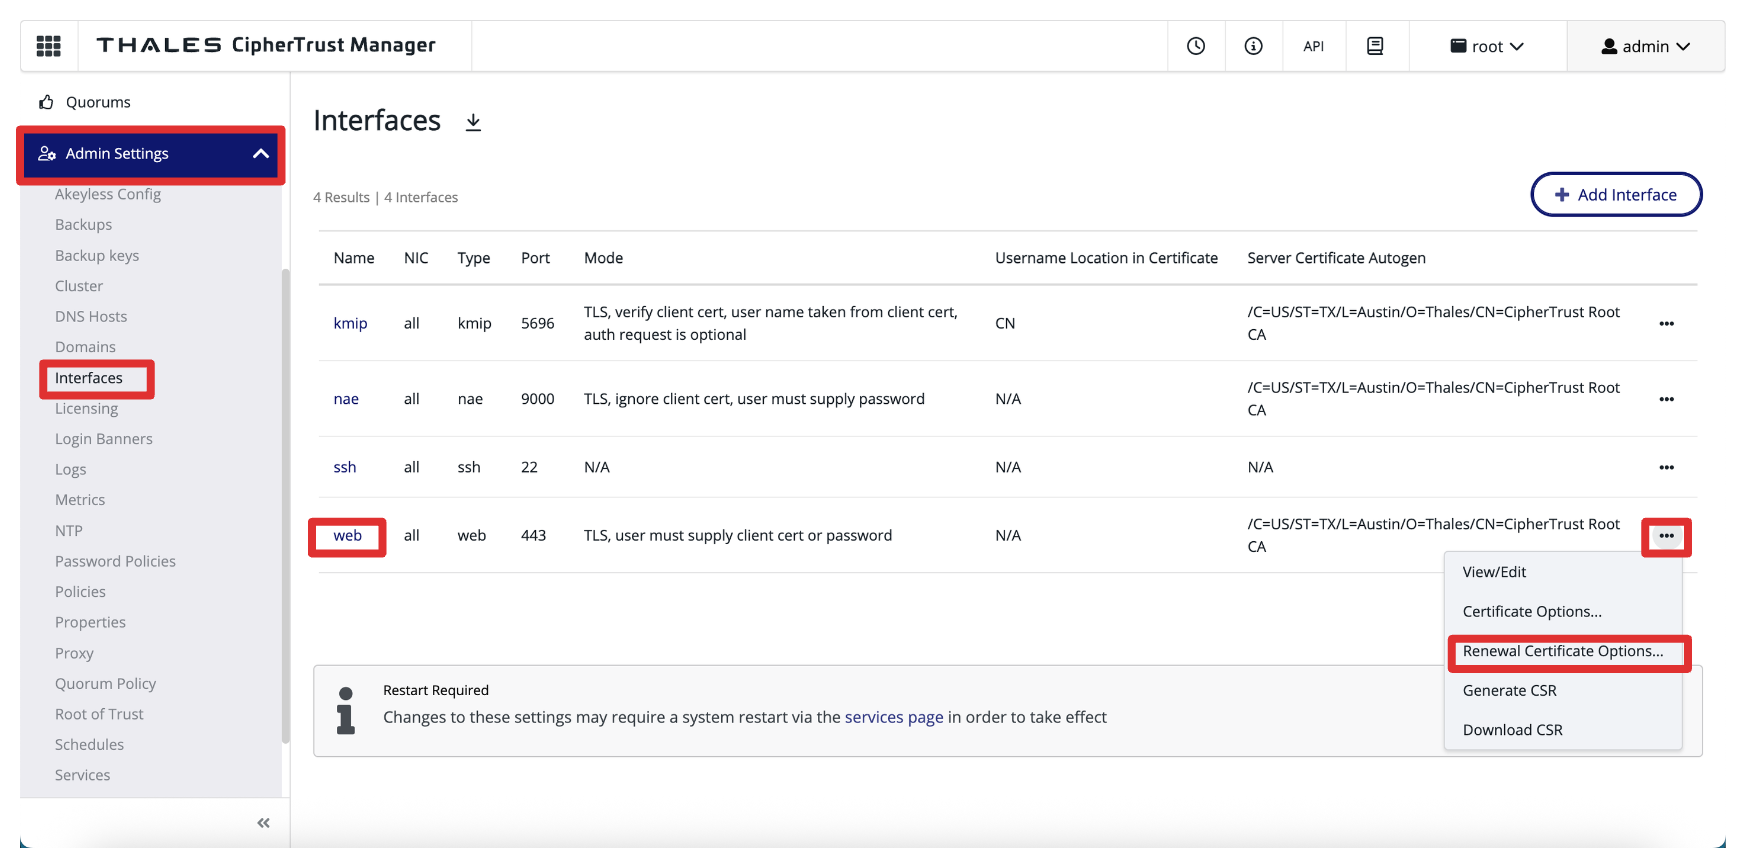Choose Generate CSR from context menu
1745x868 pixels.
click(x=1509, y=691)
